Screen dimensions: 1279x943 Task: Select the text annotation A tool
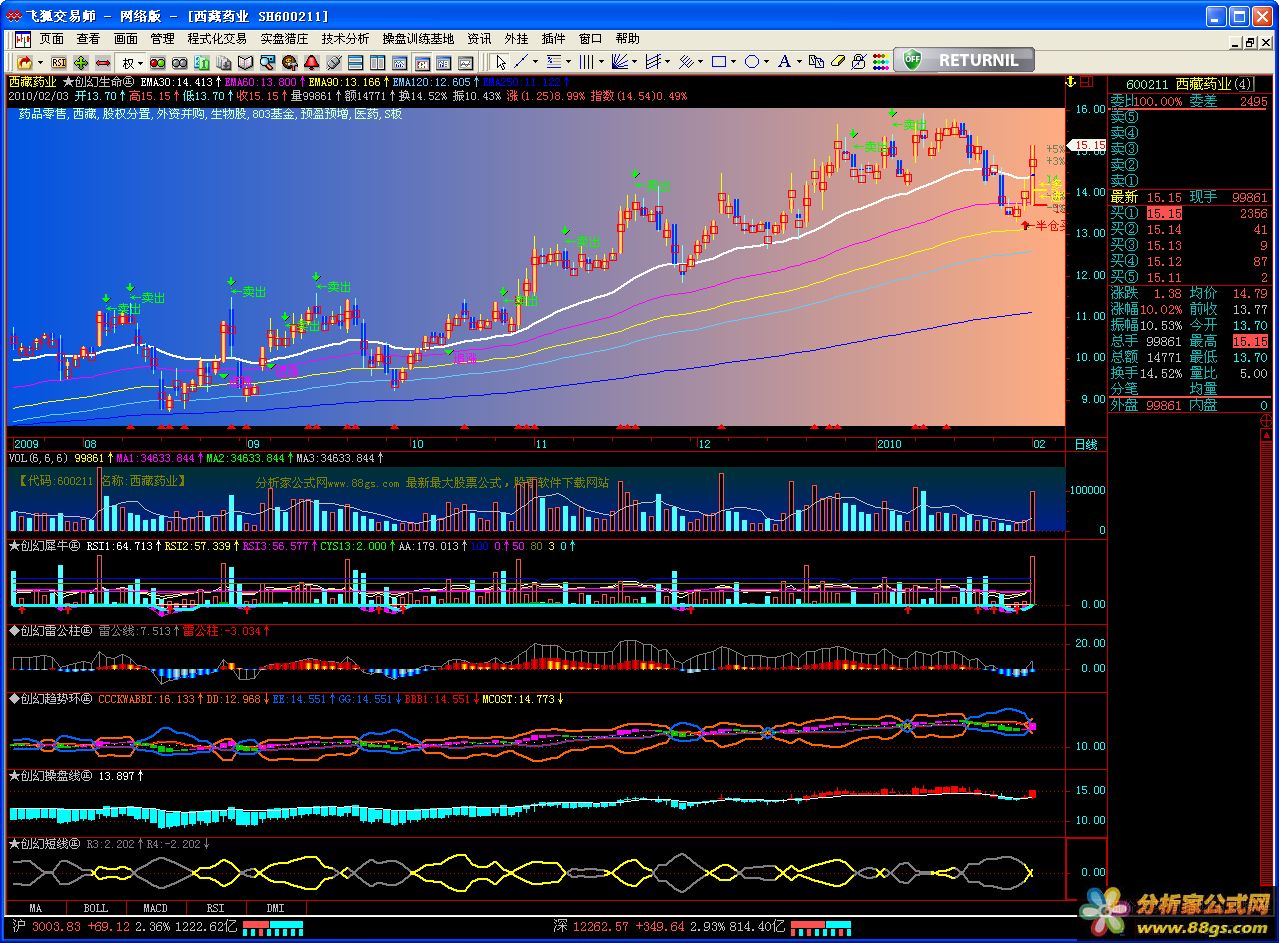click(784, 62)
